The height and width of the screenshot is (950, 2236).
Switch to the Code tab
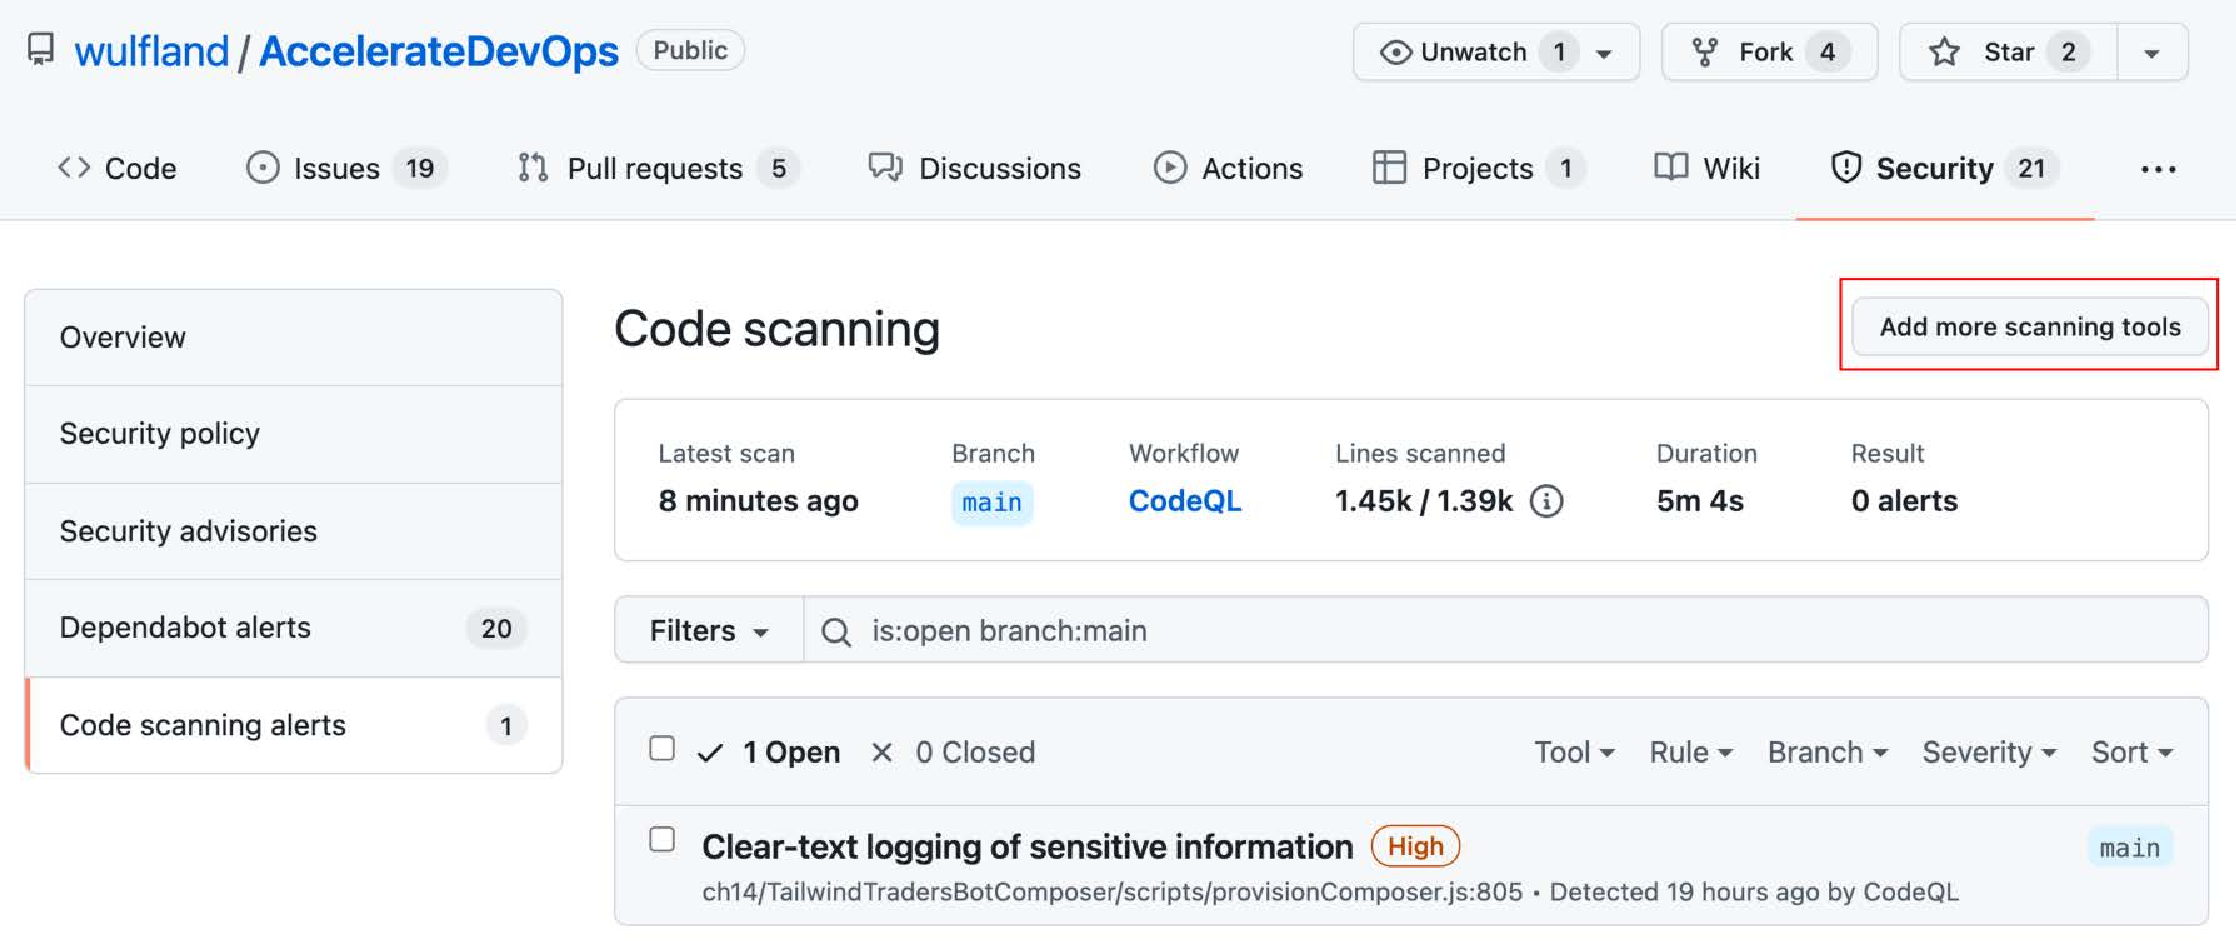pyautogui.click(x=117, y=168)
